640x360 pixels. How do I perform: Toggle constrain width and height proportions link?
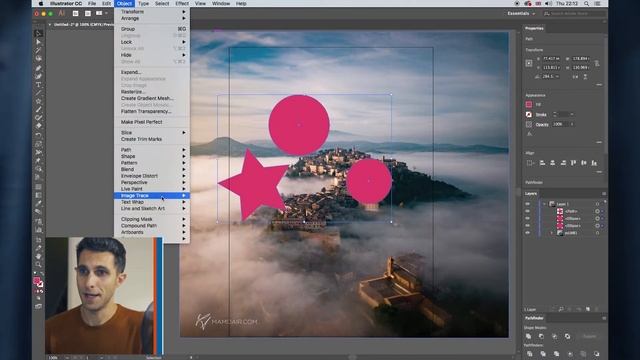tap(597, 63)
